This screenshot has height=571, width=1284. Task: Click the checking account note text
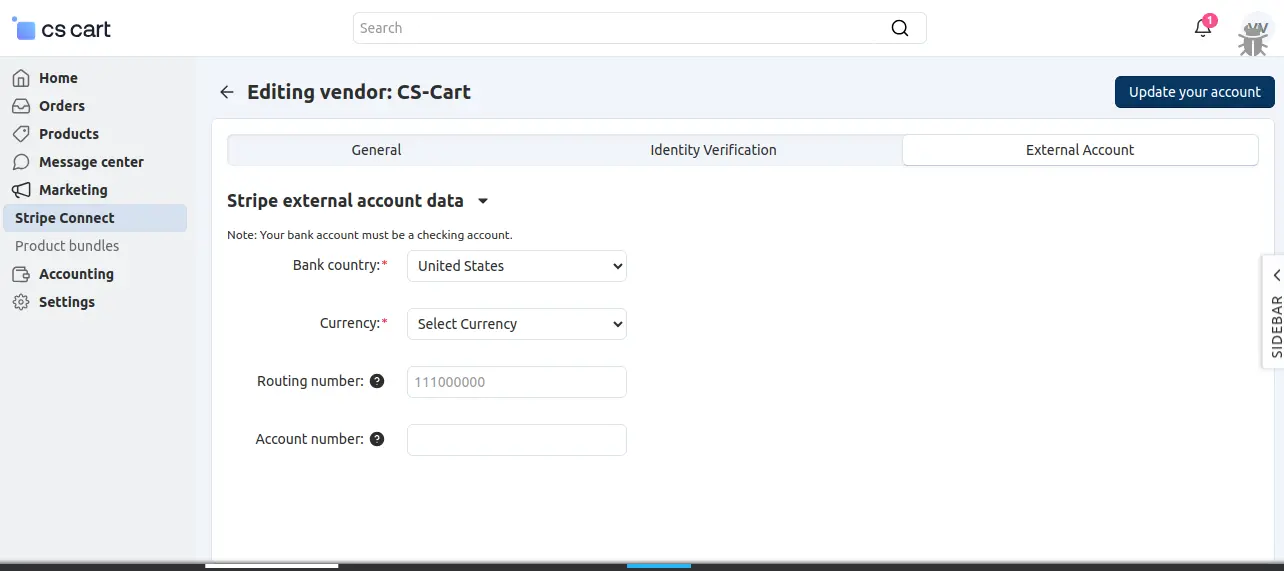tap(370, 235)
